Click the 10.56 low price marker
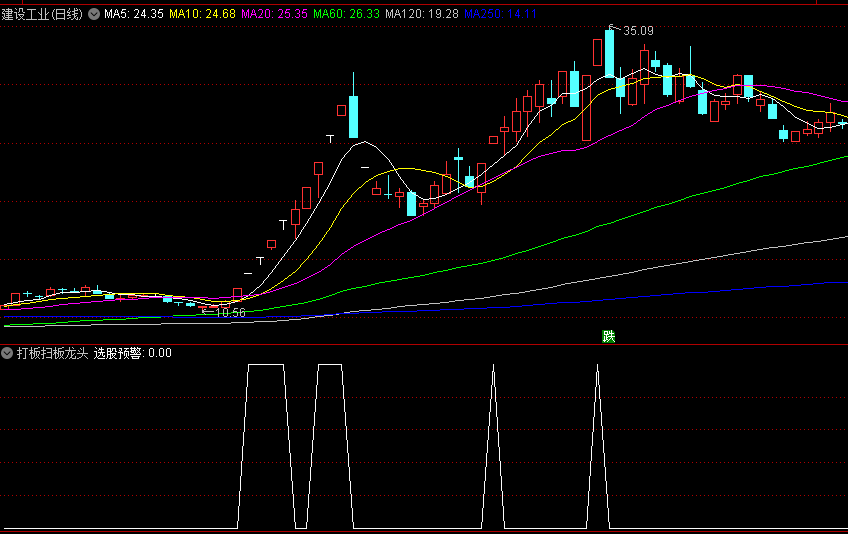Image resolution: width=848 pixels, height=534 pixels. pos(230,313)
